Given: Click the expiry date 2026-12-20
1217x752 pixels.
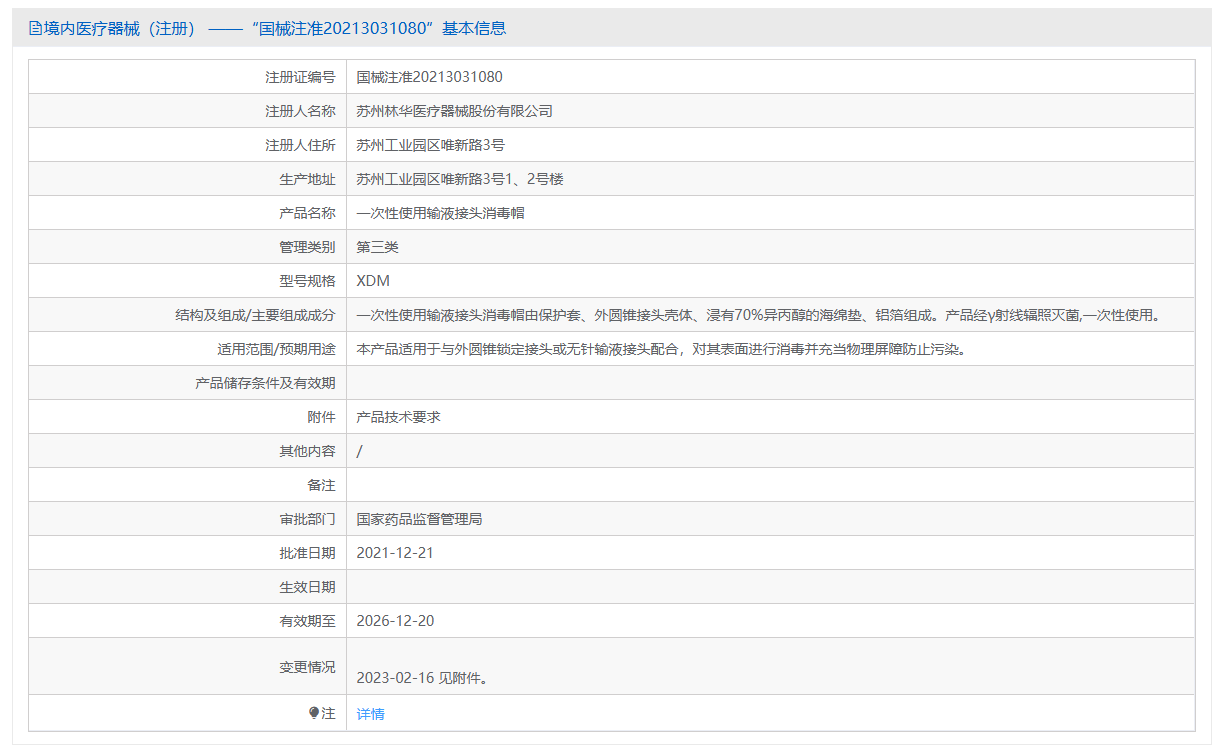Looking at the screenshot, I should click(395, 621).
